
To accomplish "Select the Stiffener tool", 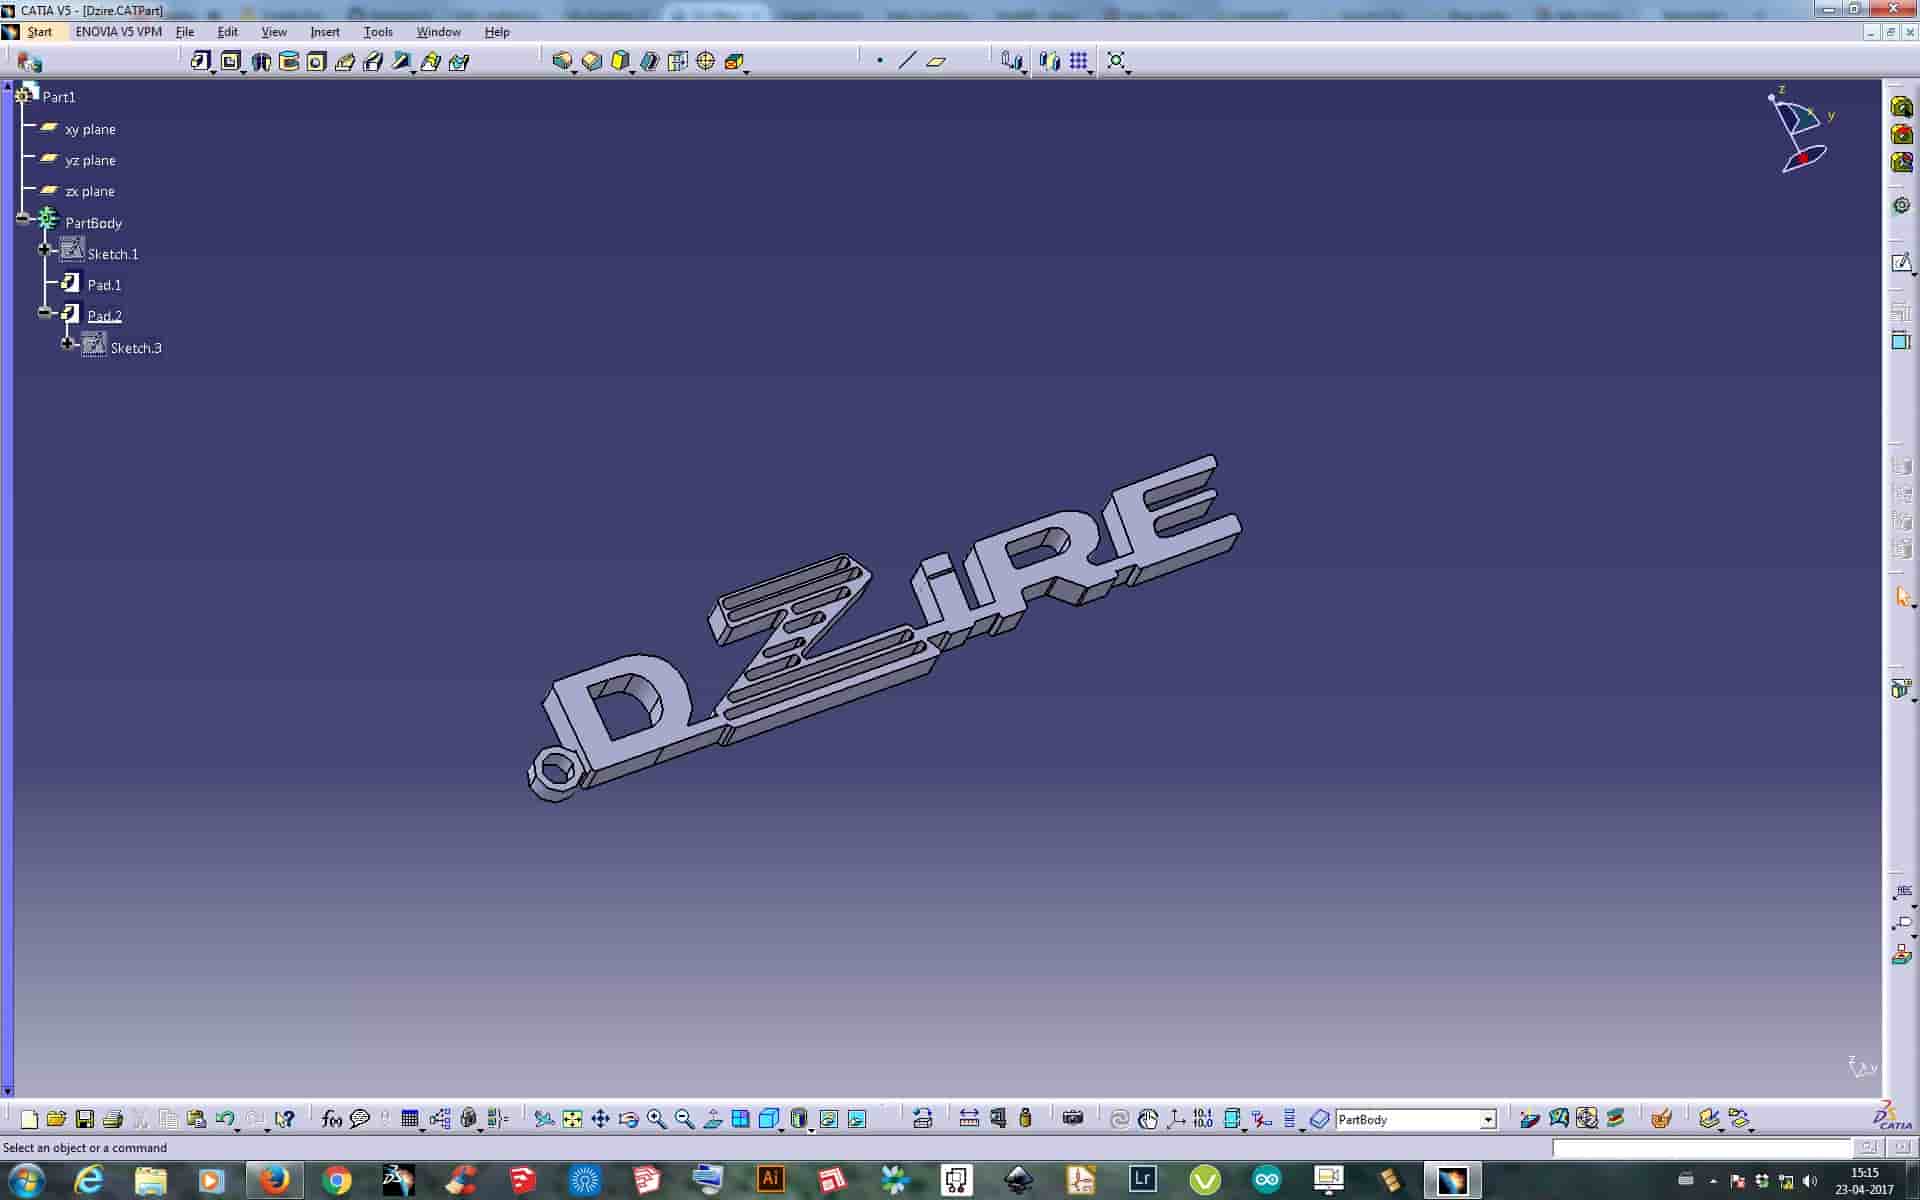I will [401, 61].
